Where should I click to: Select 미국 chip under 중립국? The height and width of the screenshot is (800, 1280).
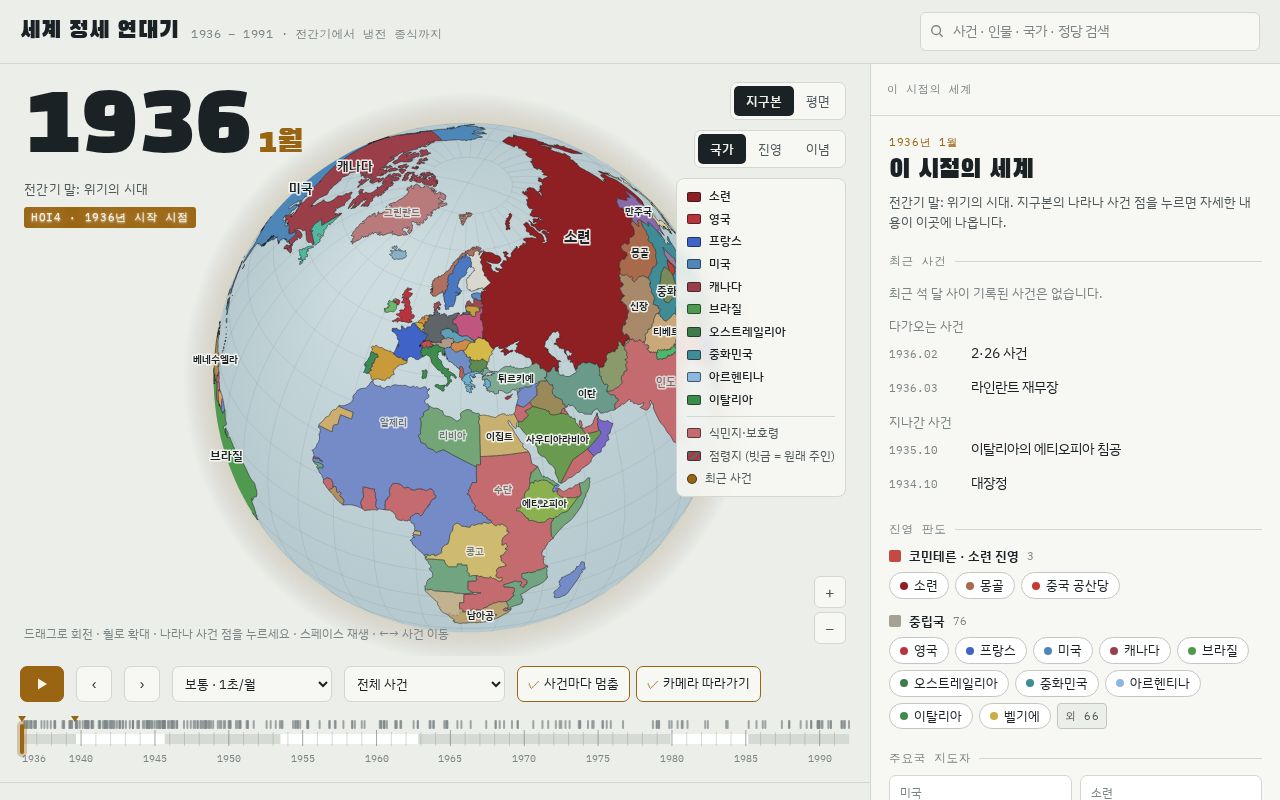click(x=1062, y=650)
